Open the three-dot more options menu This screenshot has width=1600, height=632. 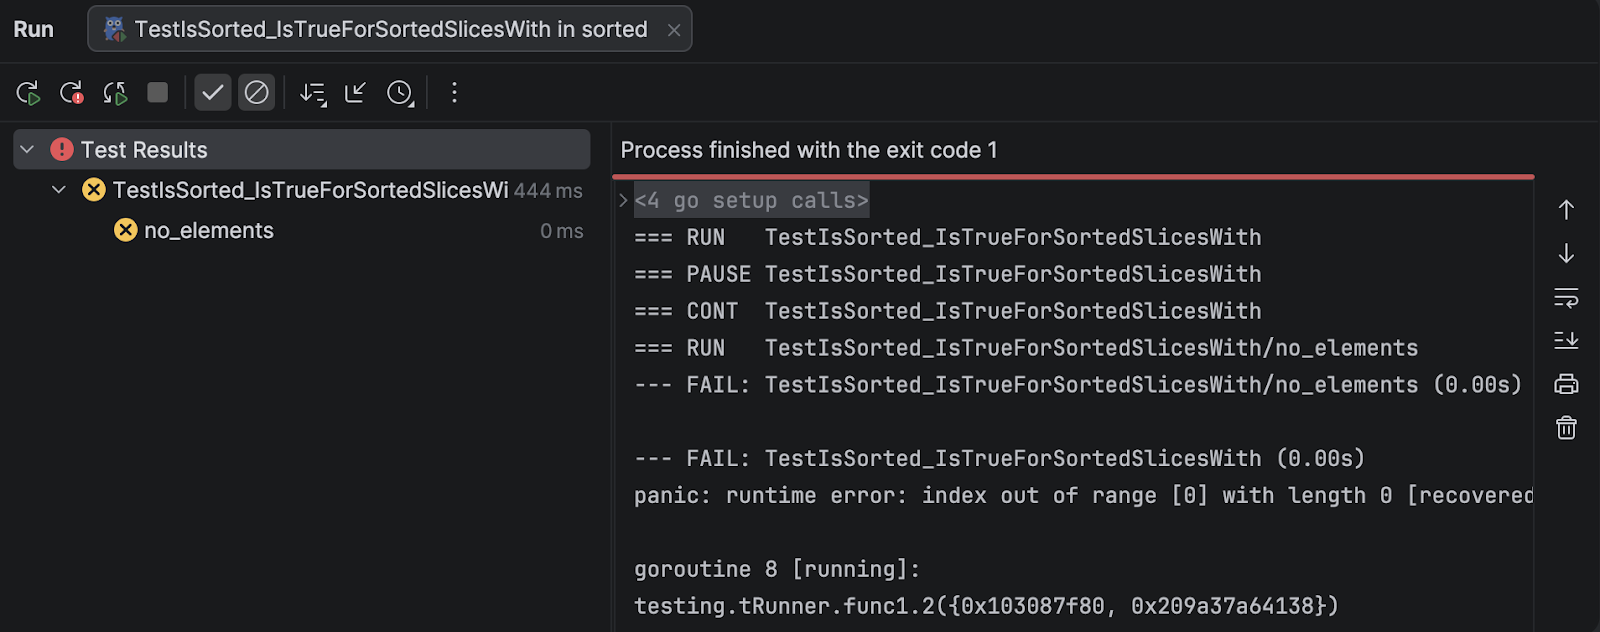[x=454, y=93]
